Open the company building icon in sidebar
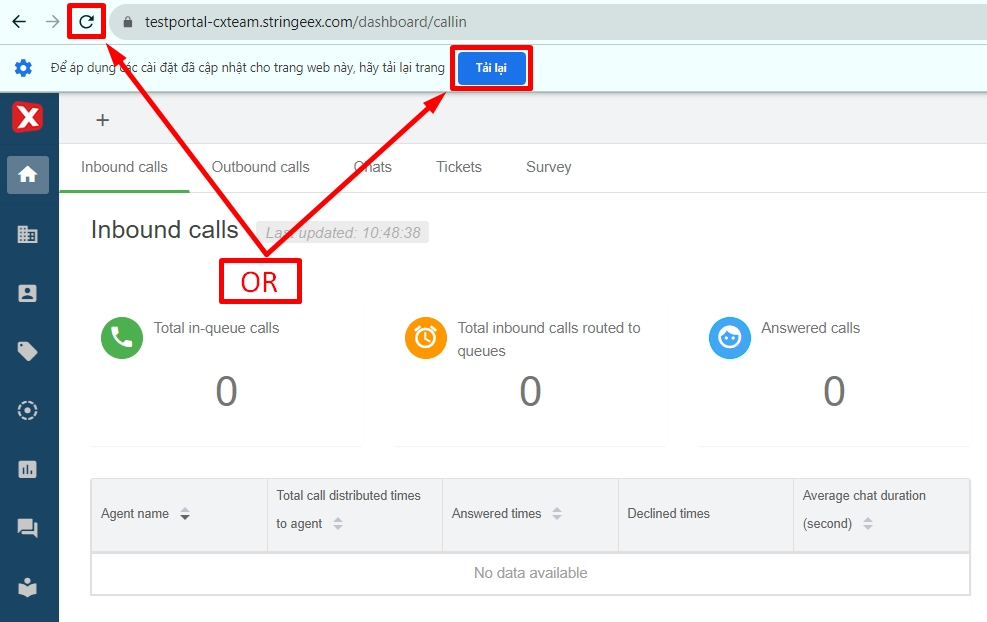Screen dimensions: 987x622 28,234
